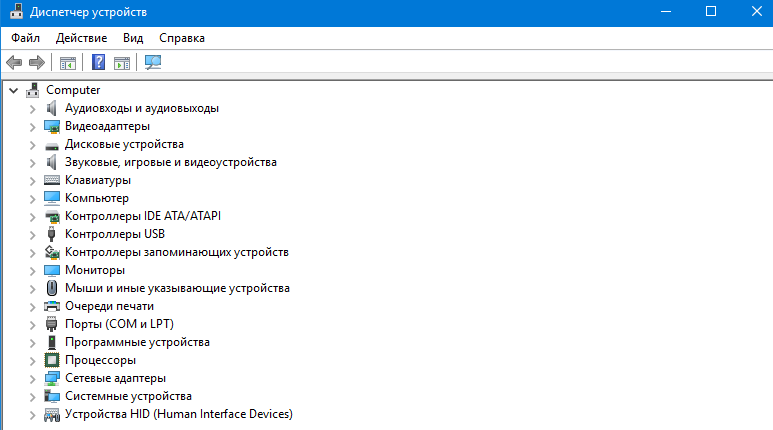This screenshot has height=430, width=773.
Task: Click the chip icon beside Процессоры
Action: click(x=52, y=360)
